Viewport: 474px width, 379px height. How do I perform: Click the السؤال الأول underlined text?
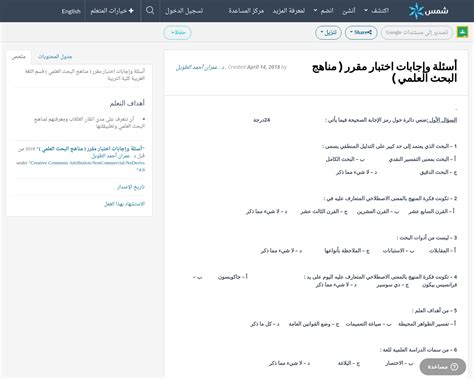442,120
